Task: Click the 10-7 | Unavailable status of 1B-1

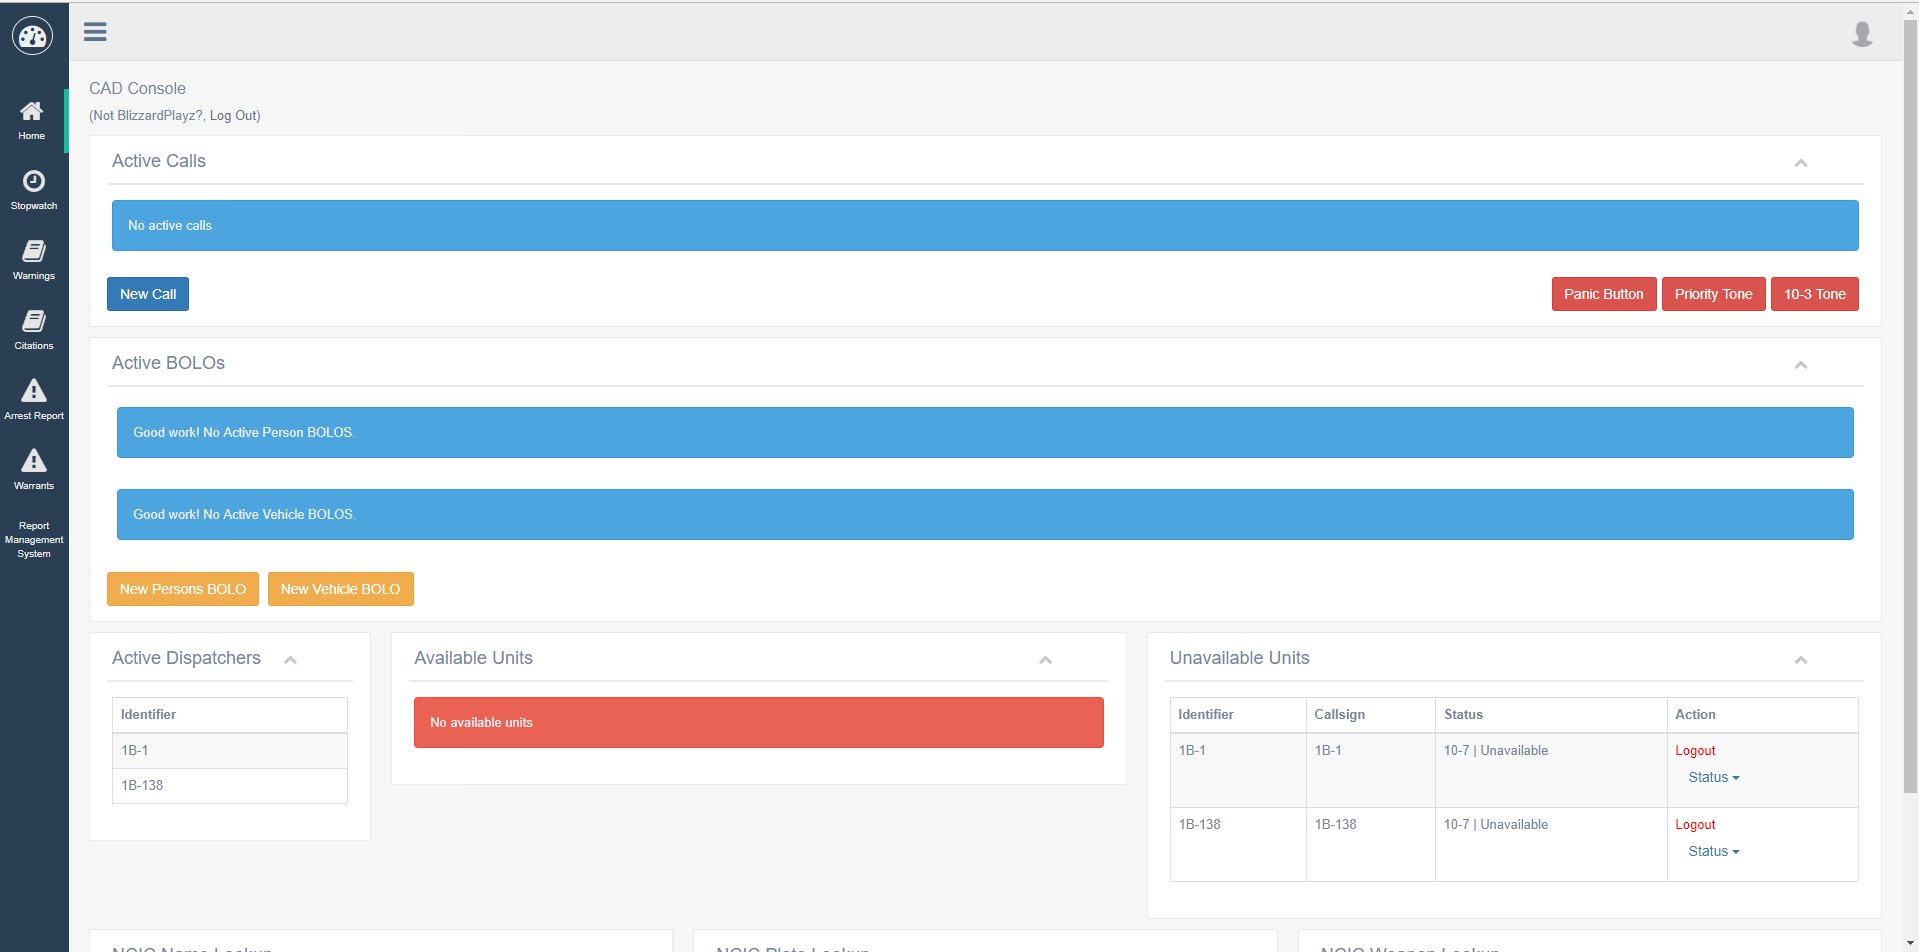Action: coord(1495,751)
